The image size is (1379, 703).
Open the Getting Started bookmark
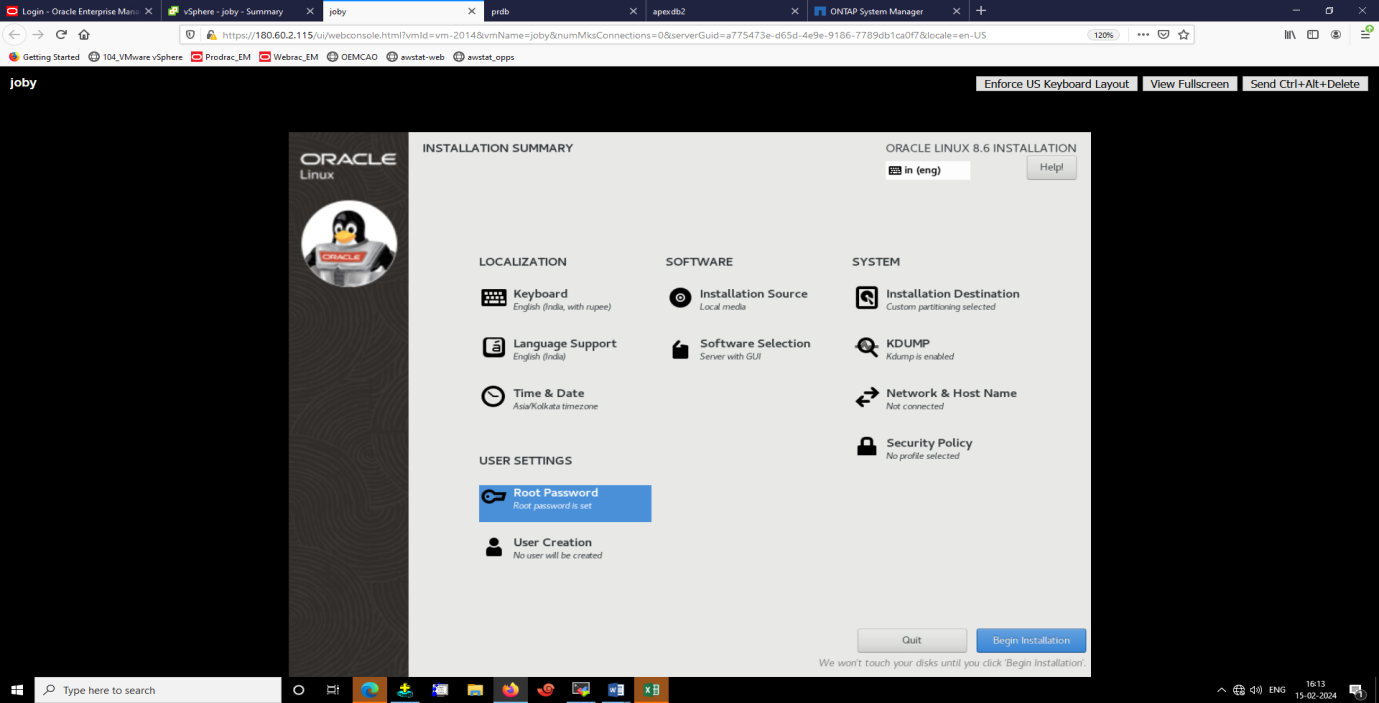click(x=45, y=57)
